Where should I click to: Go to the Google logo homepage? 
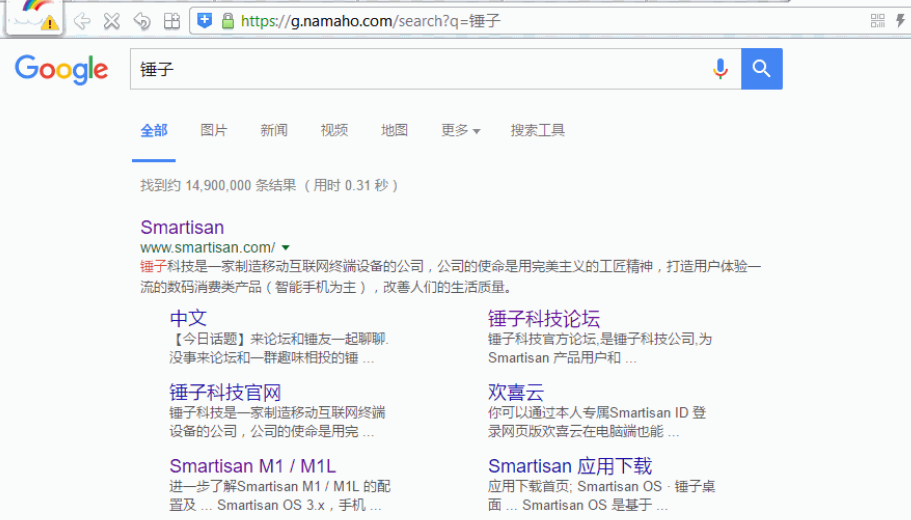pyautogui.click(x=62, y=70)
